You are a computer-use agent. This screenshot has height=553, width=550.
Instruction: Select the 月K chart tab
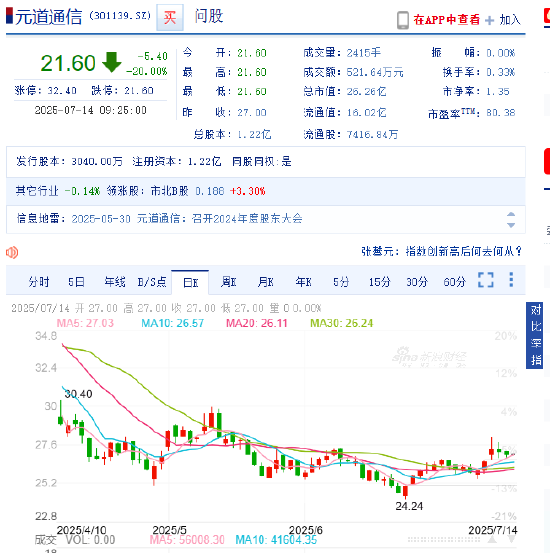(266, 282)
